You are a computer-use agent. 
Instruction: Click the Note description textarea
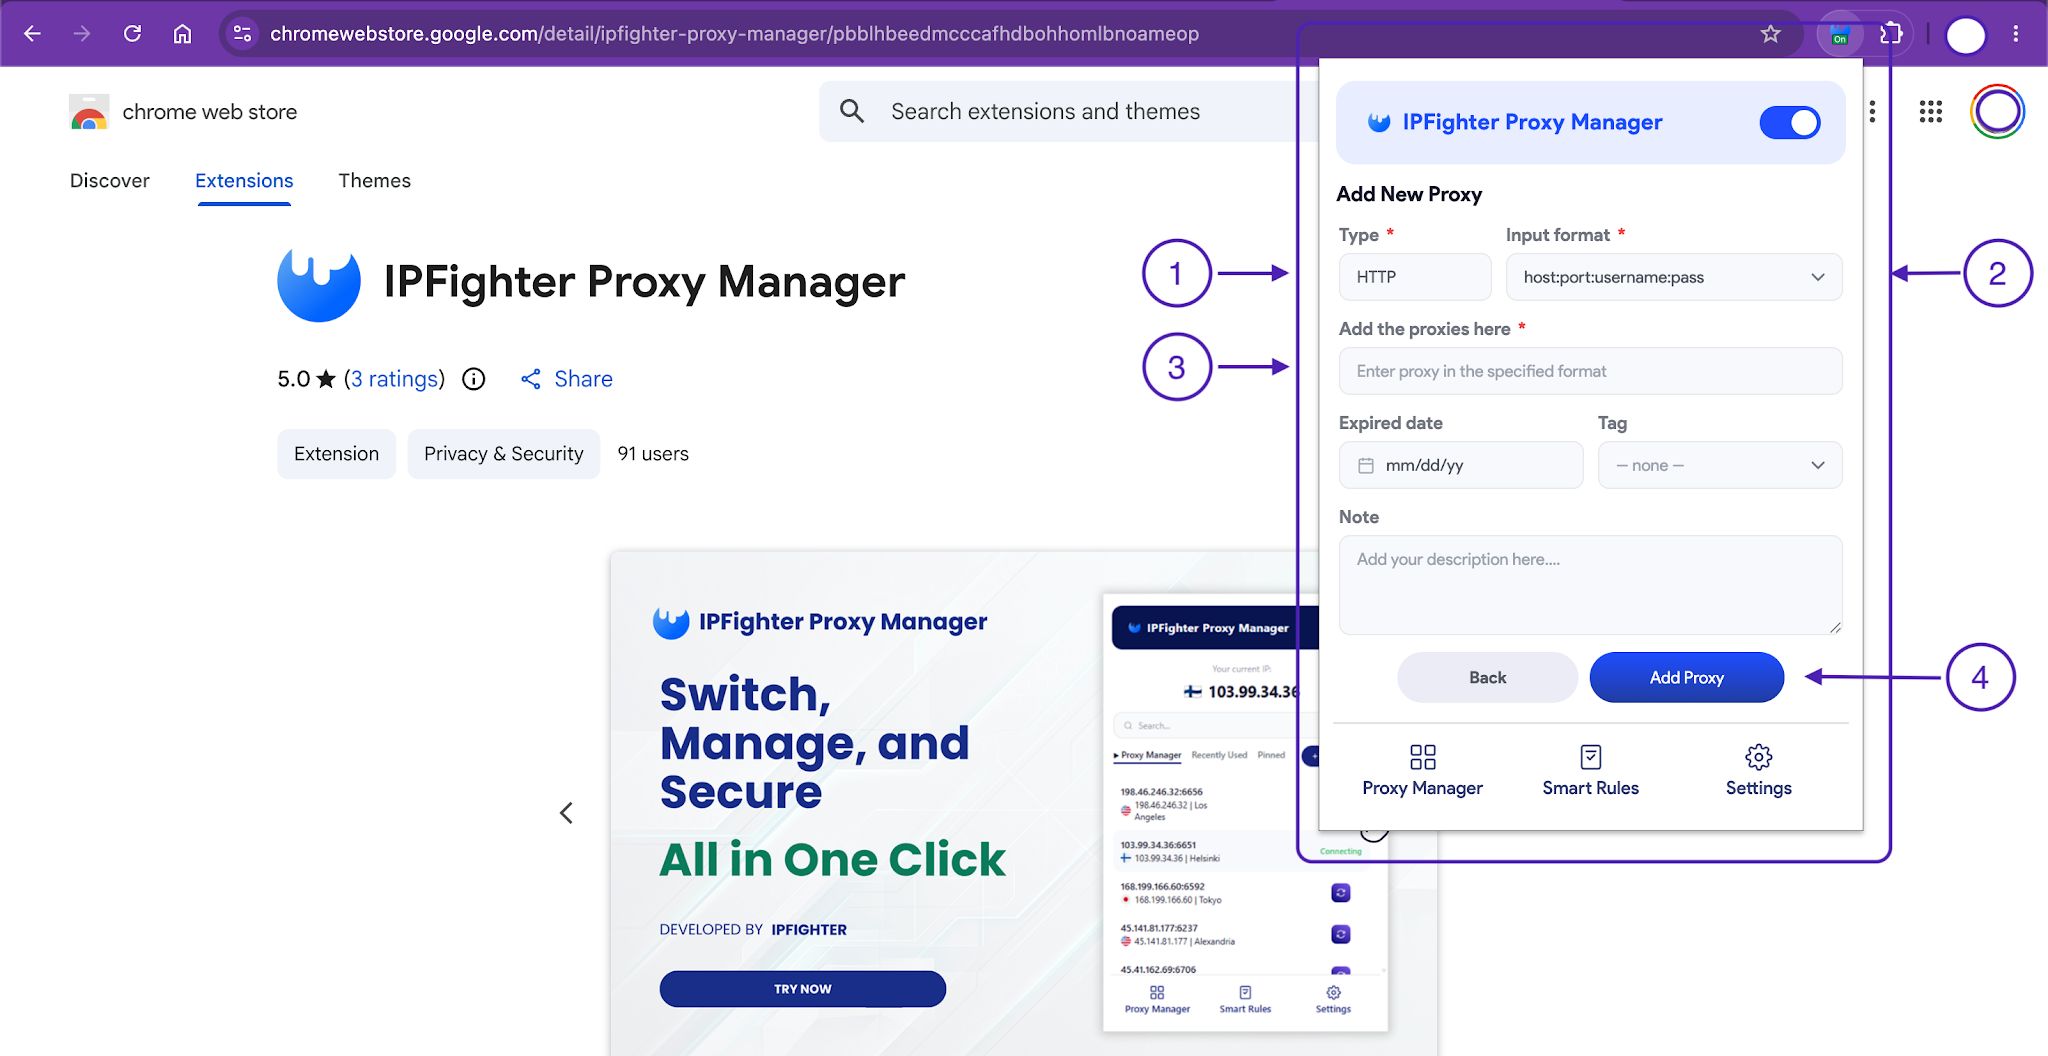1590,585
